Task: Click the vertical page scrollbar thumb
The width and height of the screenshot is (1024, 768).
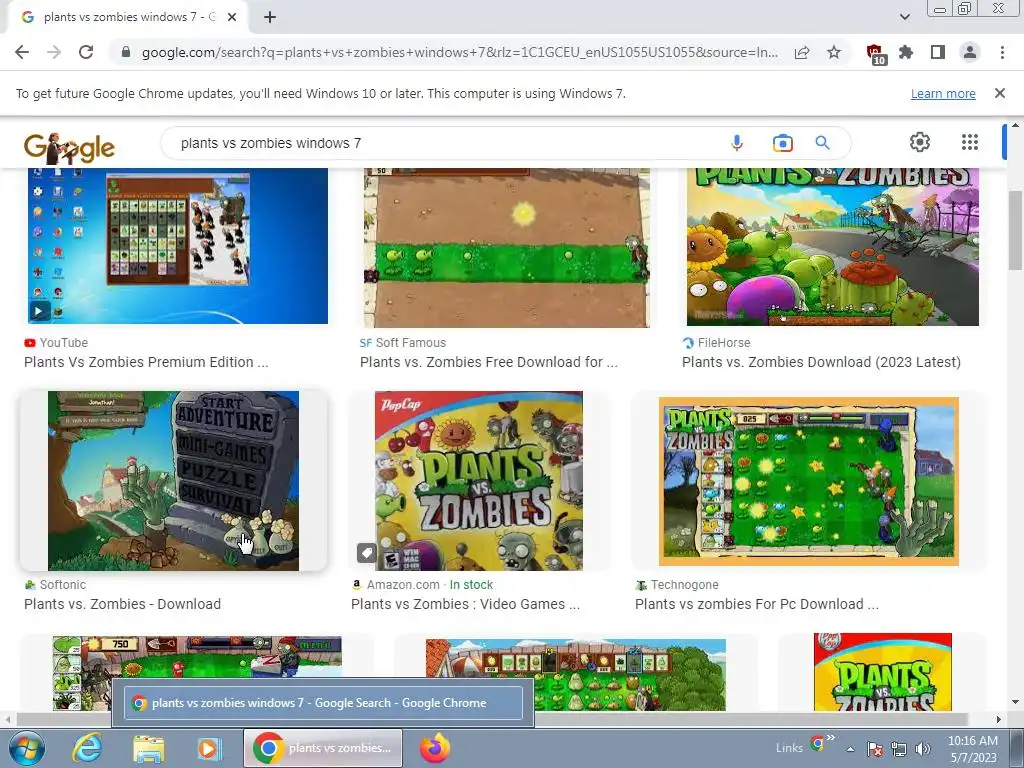Action: pyautogui.click(x=1015, y=230)
